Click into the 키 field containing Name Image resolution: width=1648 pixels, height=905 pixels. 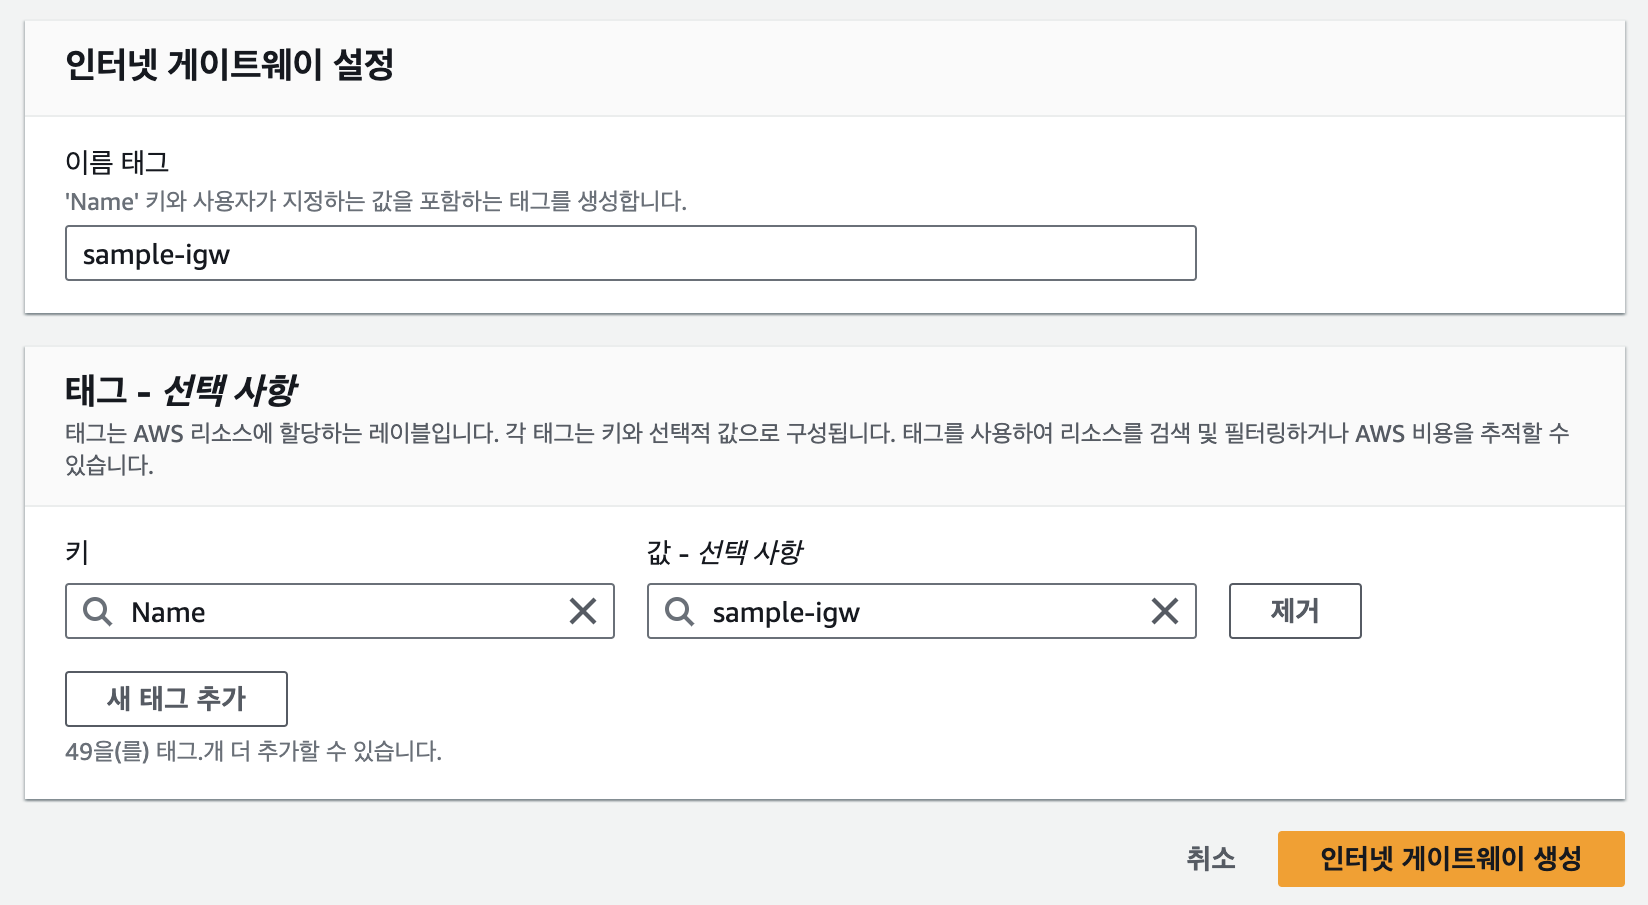(x=340, y=612)
